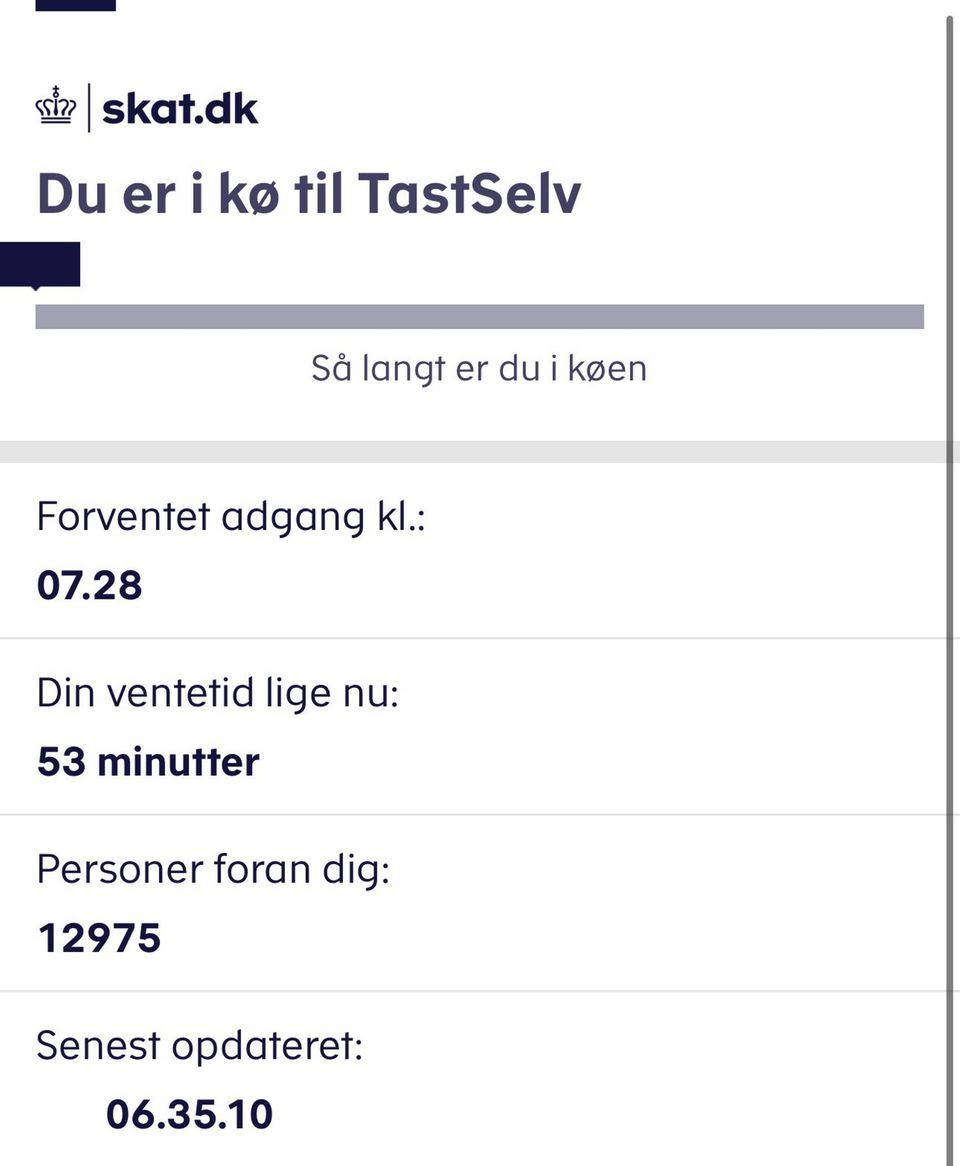Click the label 'Personer foran dig:'
Viewport: 960px width, 1166px height.
(213, 869)
